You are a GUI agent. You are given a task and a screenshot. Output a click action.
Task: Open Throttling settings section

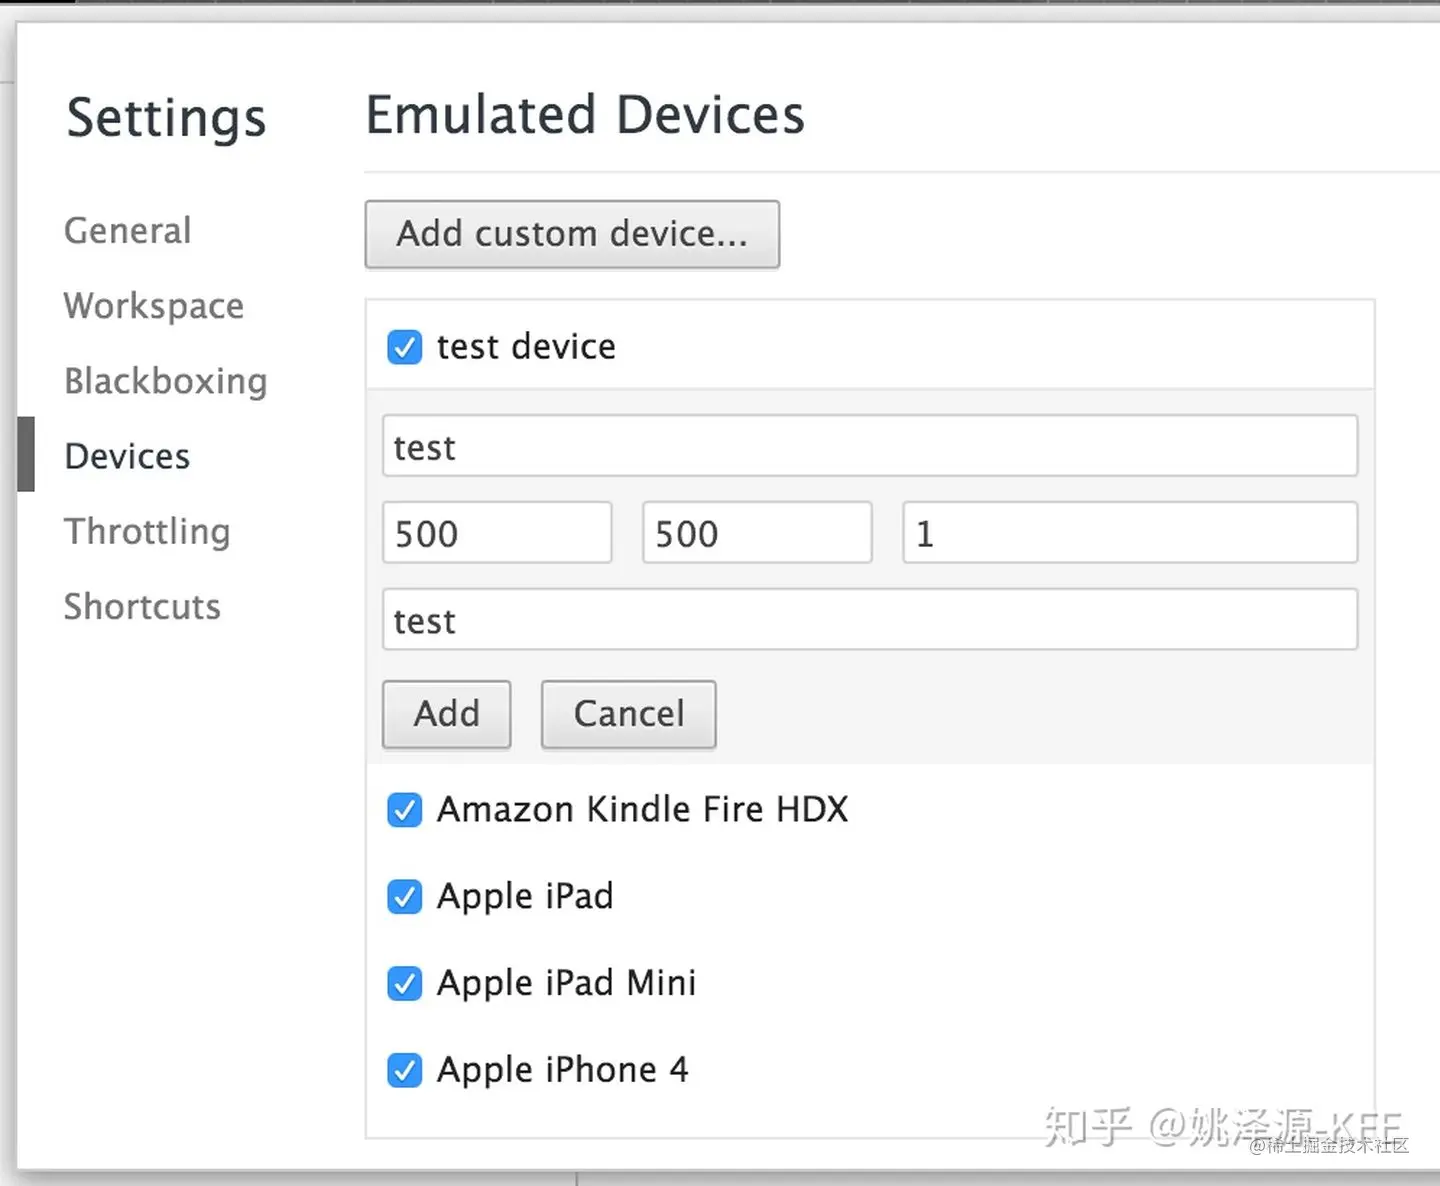[x=147, y=531]
